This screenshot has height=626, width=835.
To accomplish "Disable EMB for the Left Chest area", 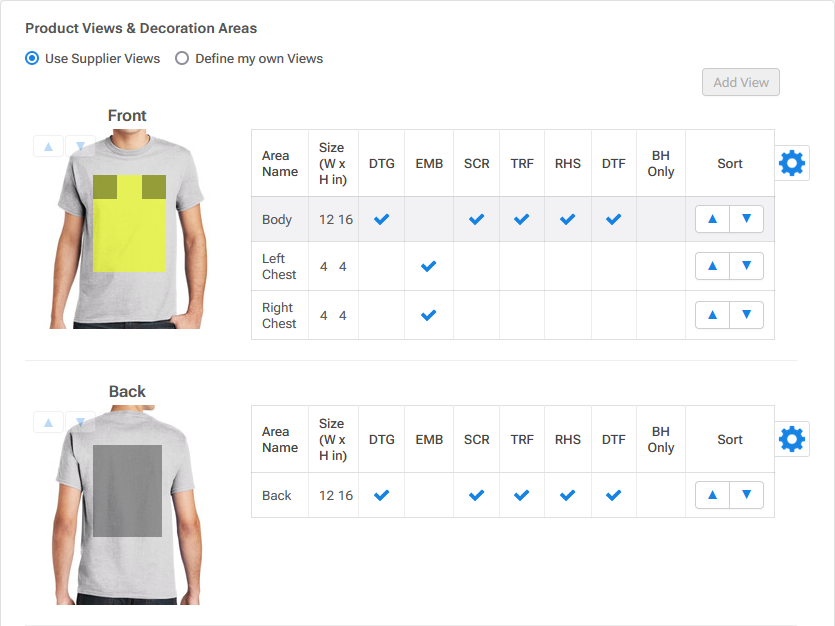I will coord(428,266).
